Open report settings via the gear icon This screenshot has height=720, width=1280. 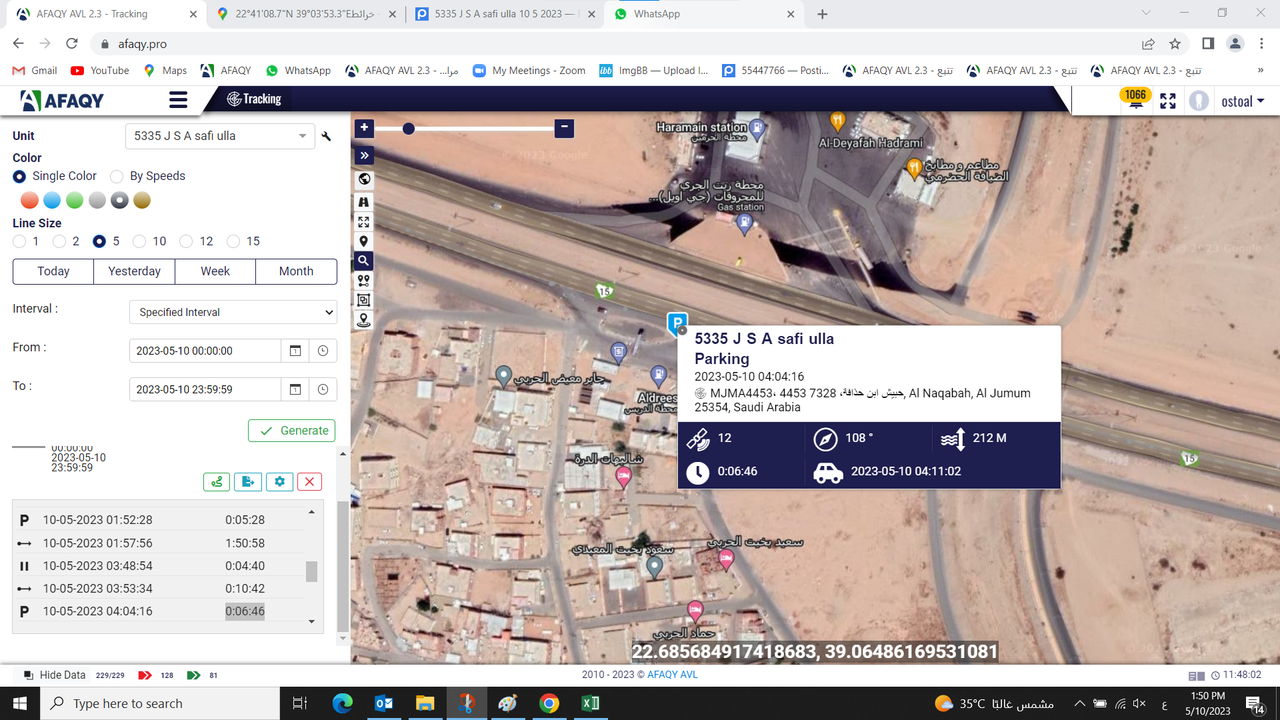[279, 481]
